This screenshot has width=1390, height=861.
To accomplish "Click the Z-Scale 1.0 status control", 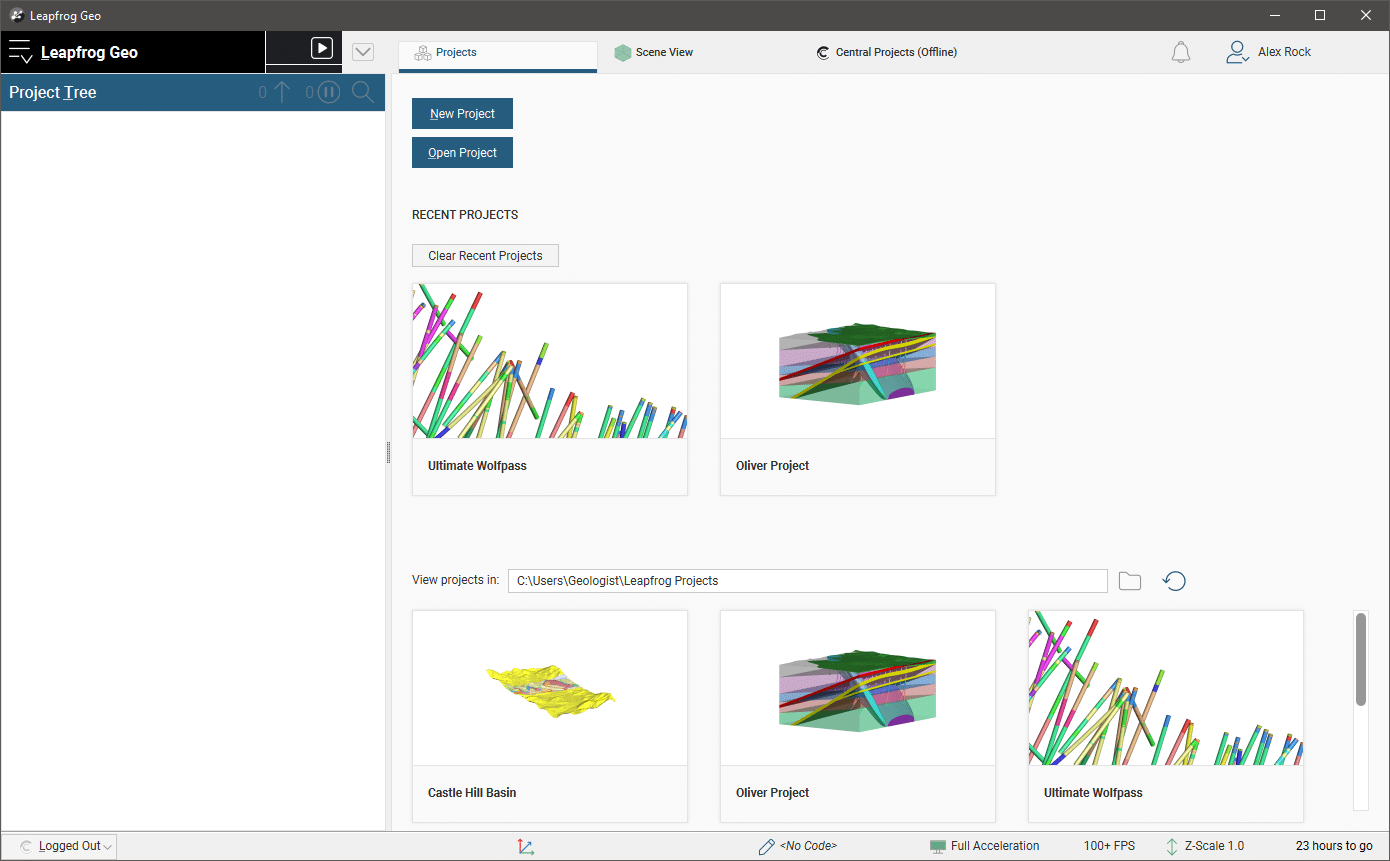I will (x=1204, y=846).
